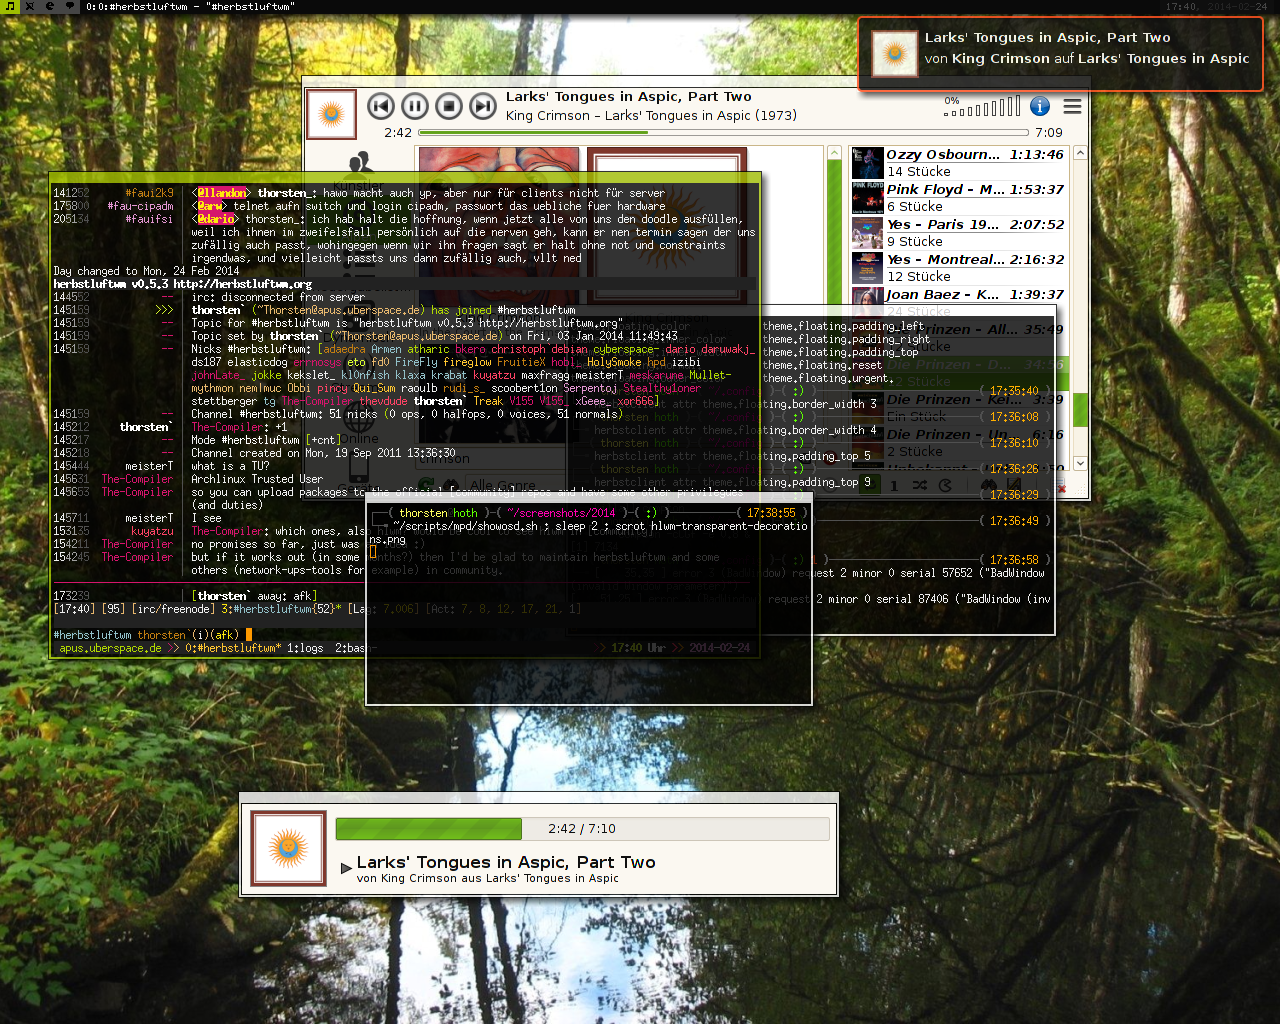Click the total time 7:09 in the player header
This screenshot has height=1024, width=1280.
click(1049, 132)
